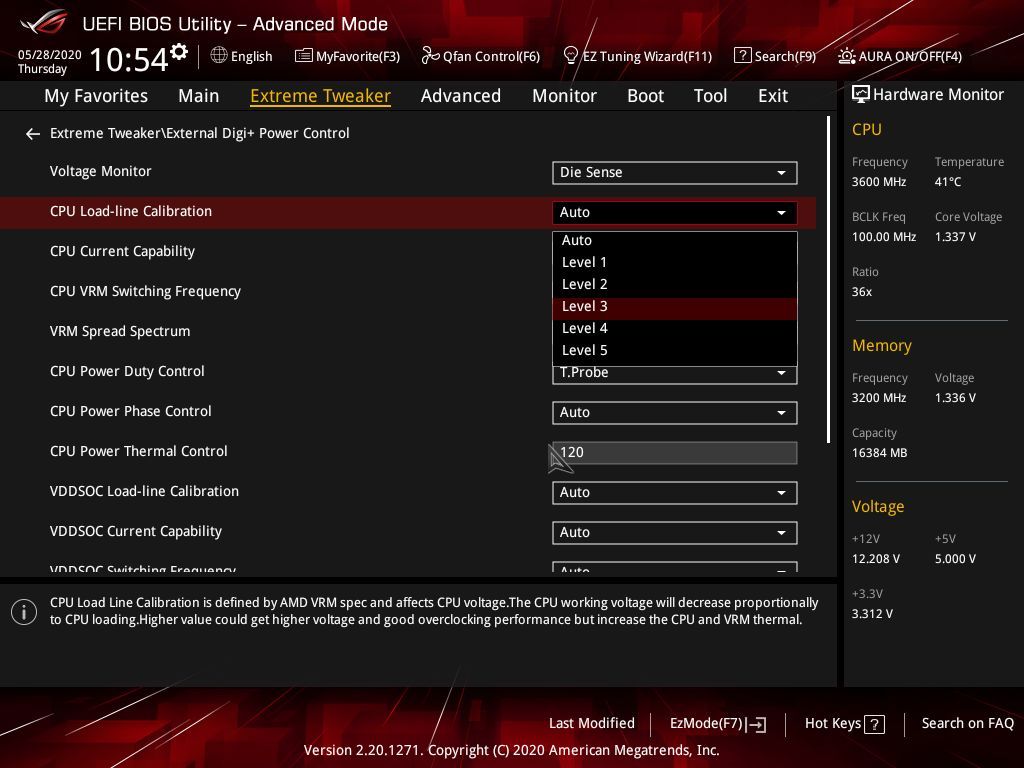Switch to My Favorites tab
Screen dimensions: 1024x768
96,96
